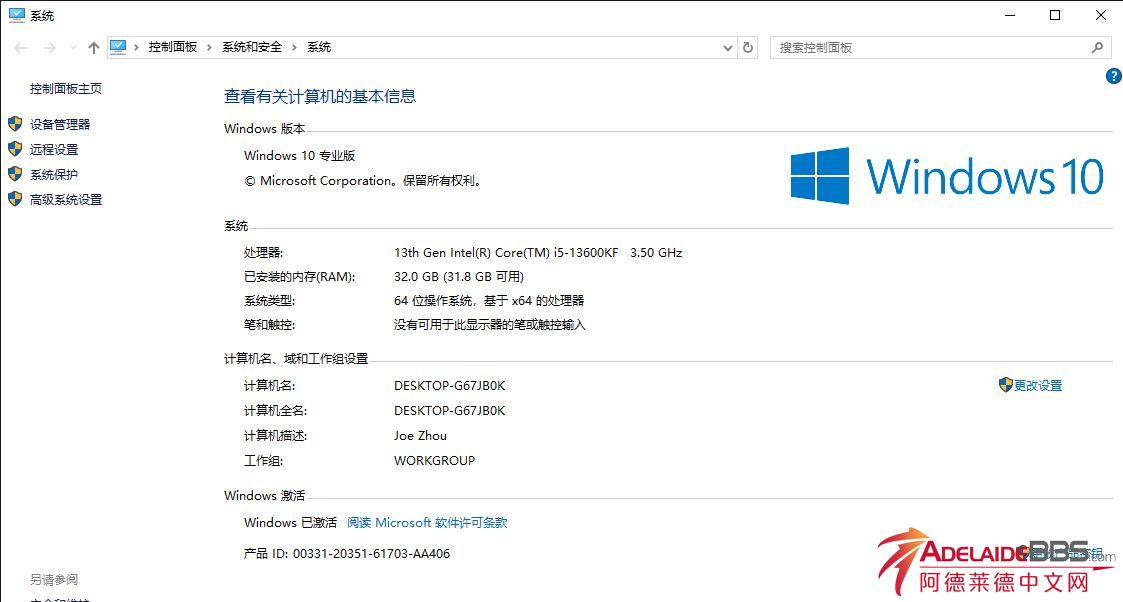Open 系统保护 settings
The image size is (1123, 602).
[54, 174]
